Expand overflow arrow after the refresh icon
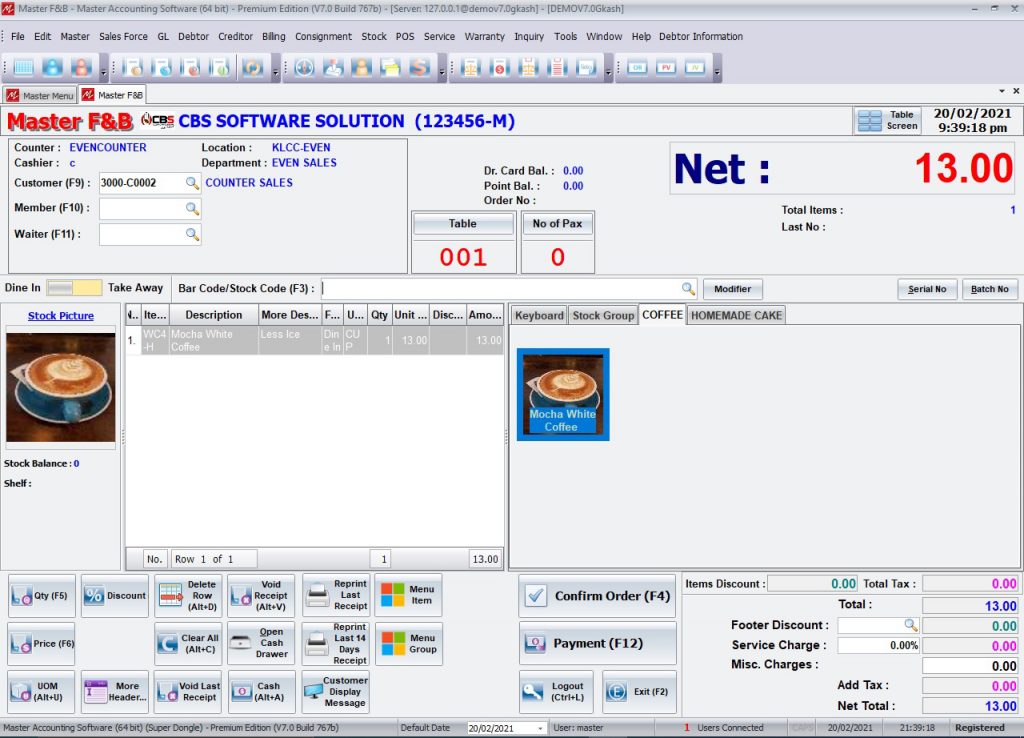The width and height of the screenshot is (1024, 738). [x=275, y=69]
